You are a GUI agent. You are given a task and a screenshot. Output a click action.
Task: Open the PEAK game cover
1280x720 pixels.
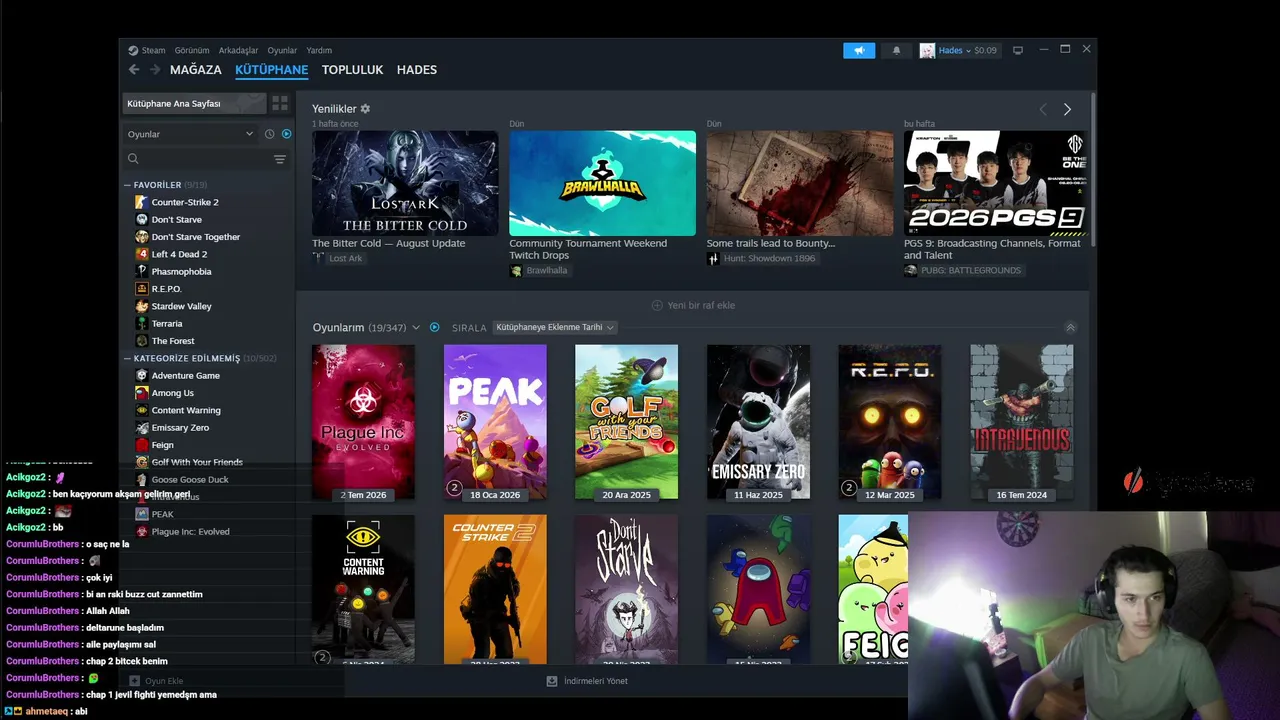point(495,422)
